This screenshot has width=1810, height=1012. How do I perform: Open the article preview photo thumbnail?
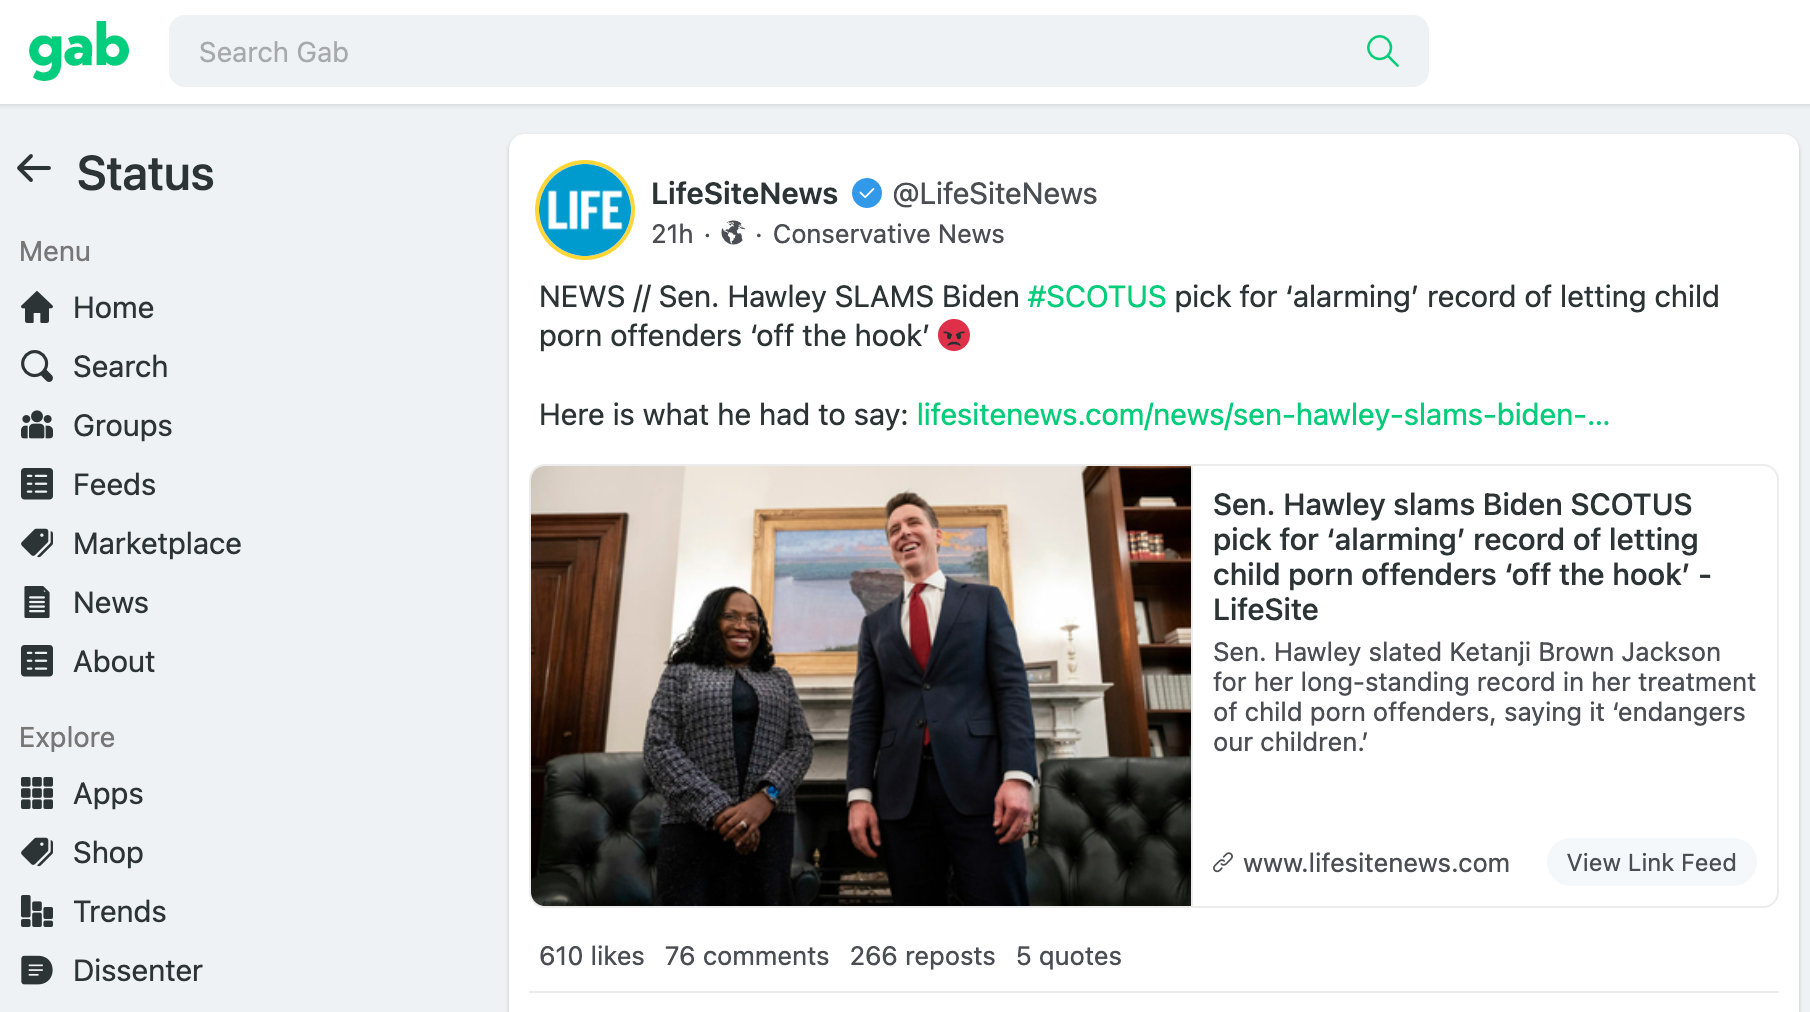click(861, 686)
